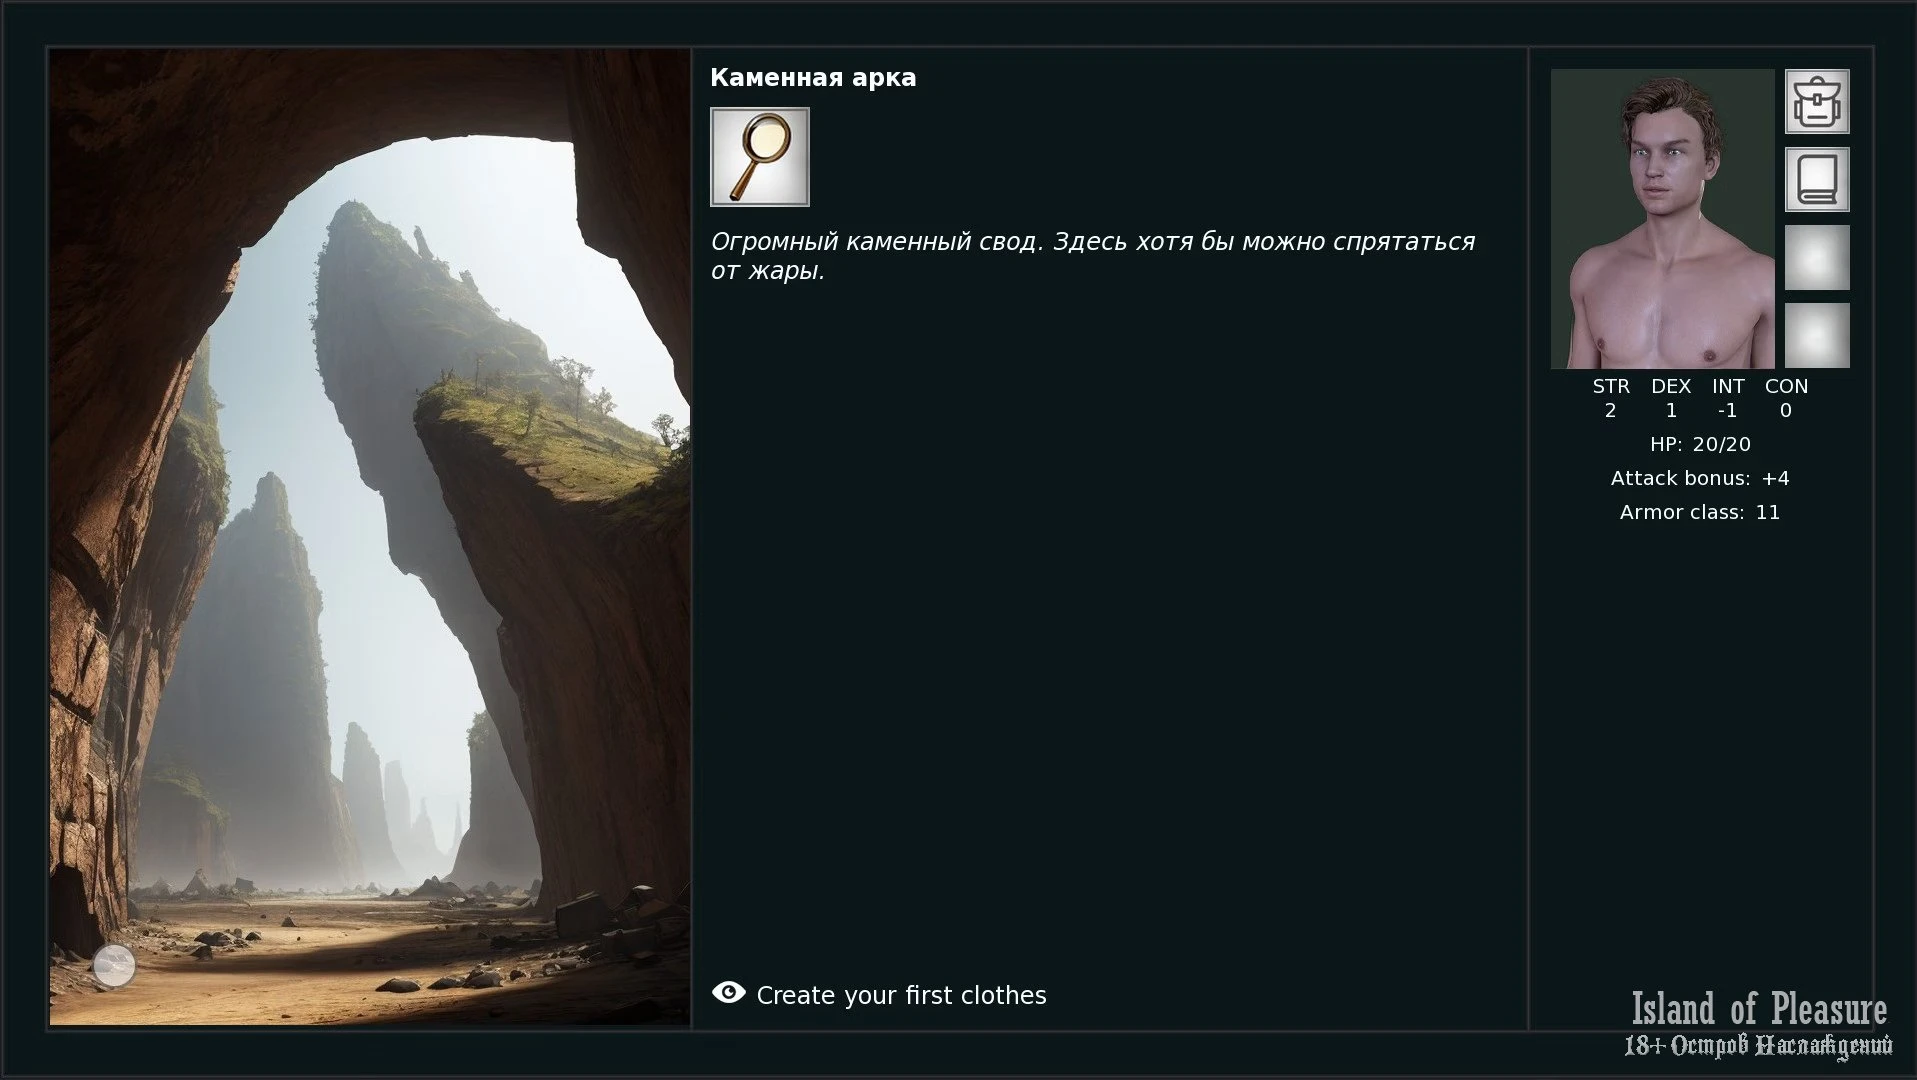The height and width of the screenshot is (1080, 1917).
Task: Click the Island of Pleasure logo
Action: pos(1759,1024)
